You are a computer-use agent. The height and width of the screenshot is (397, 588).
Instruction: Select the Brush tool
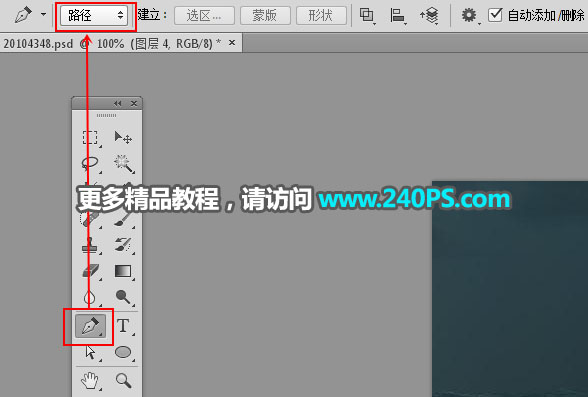123,219
